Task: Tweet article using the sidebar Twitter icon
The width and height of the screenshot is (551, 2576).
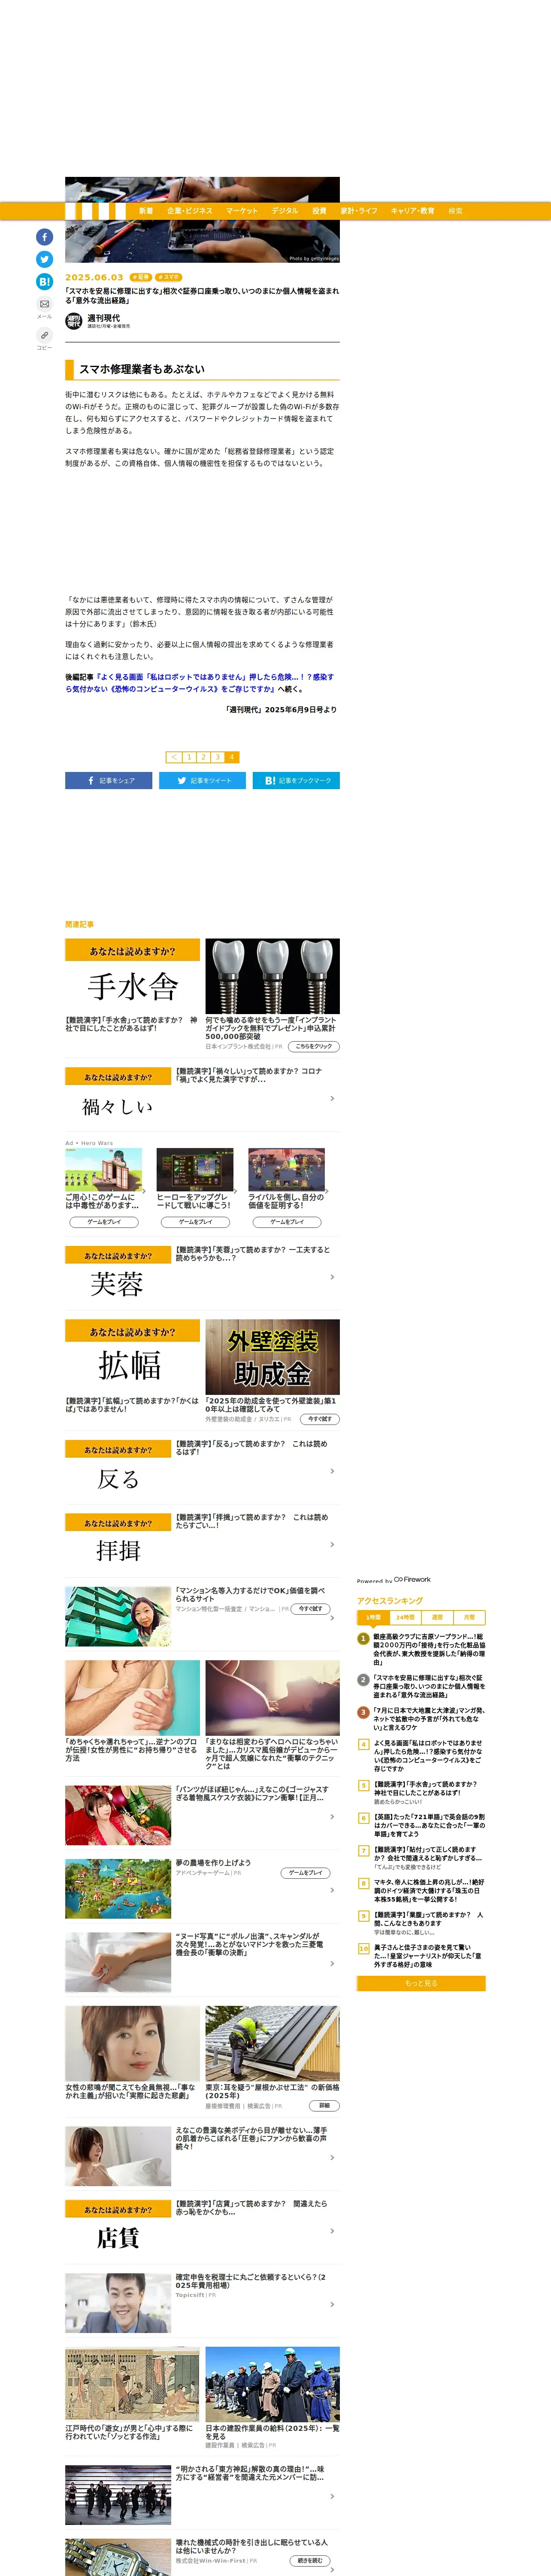Action: tap(44, 259)
